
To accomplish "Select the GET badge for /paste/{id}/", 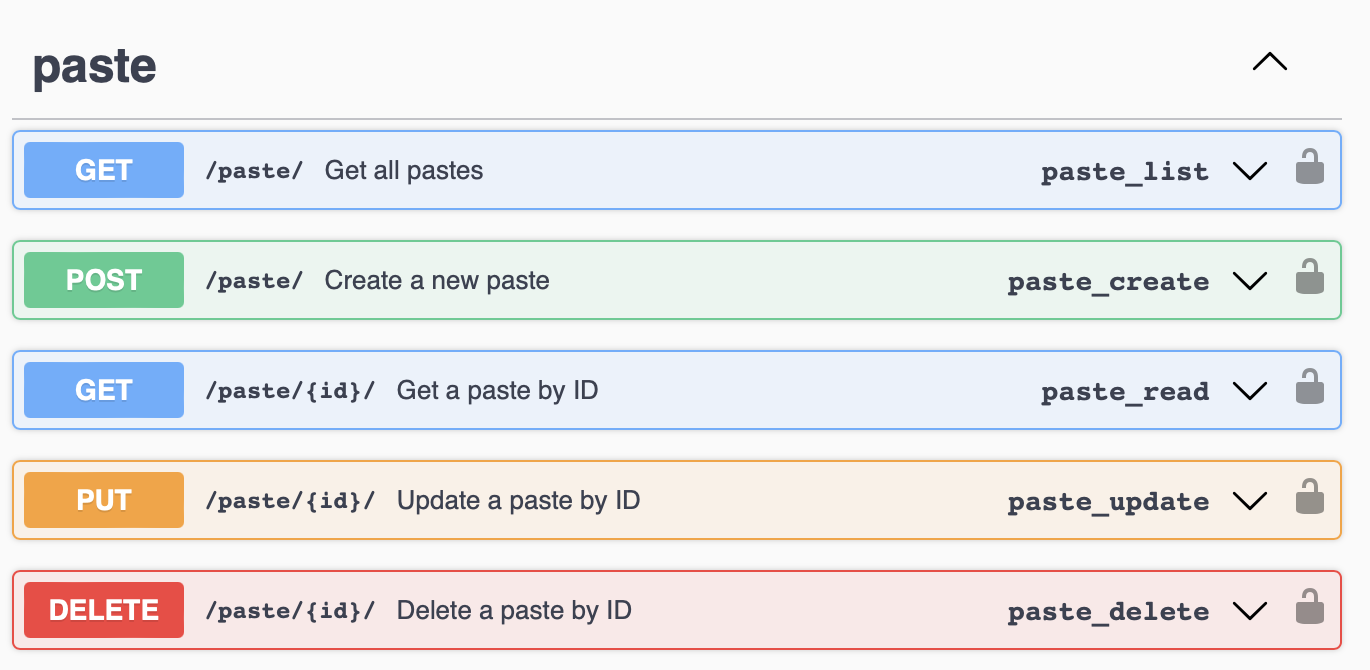I will click(x=104, y=390).
